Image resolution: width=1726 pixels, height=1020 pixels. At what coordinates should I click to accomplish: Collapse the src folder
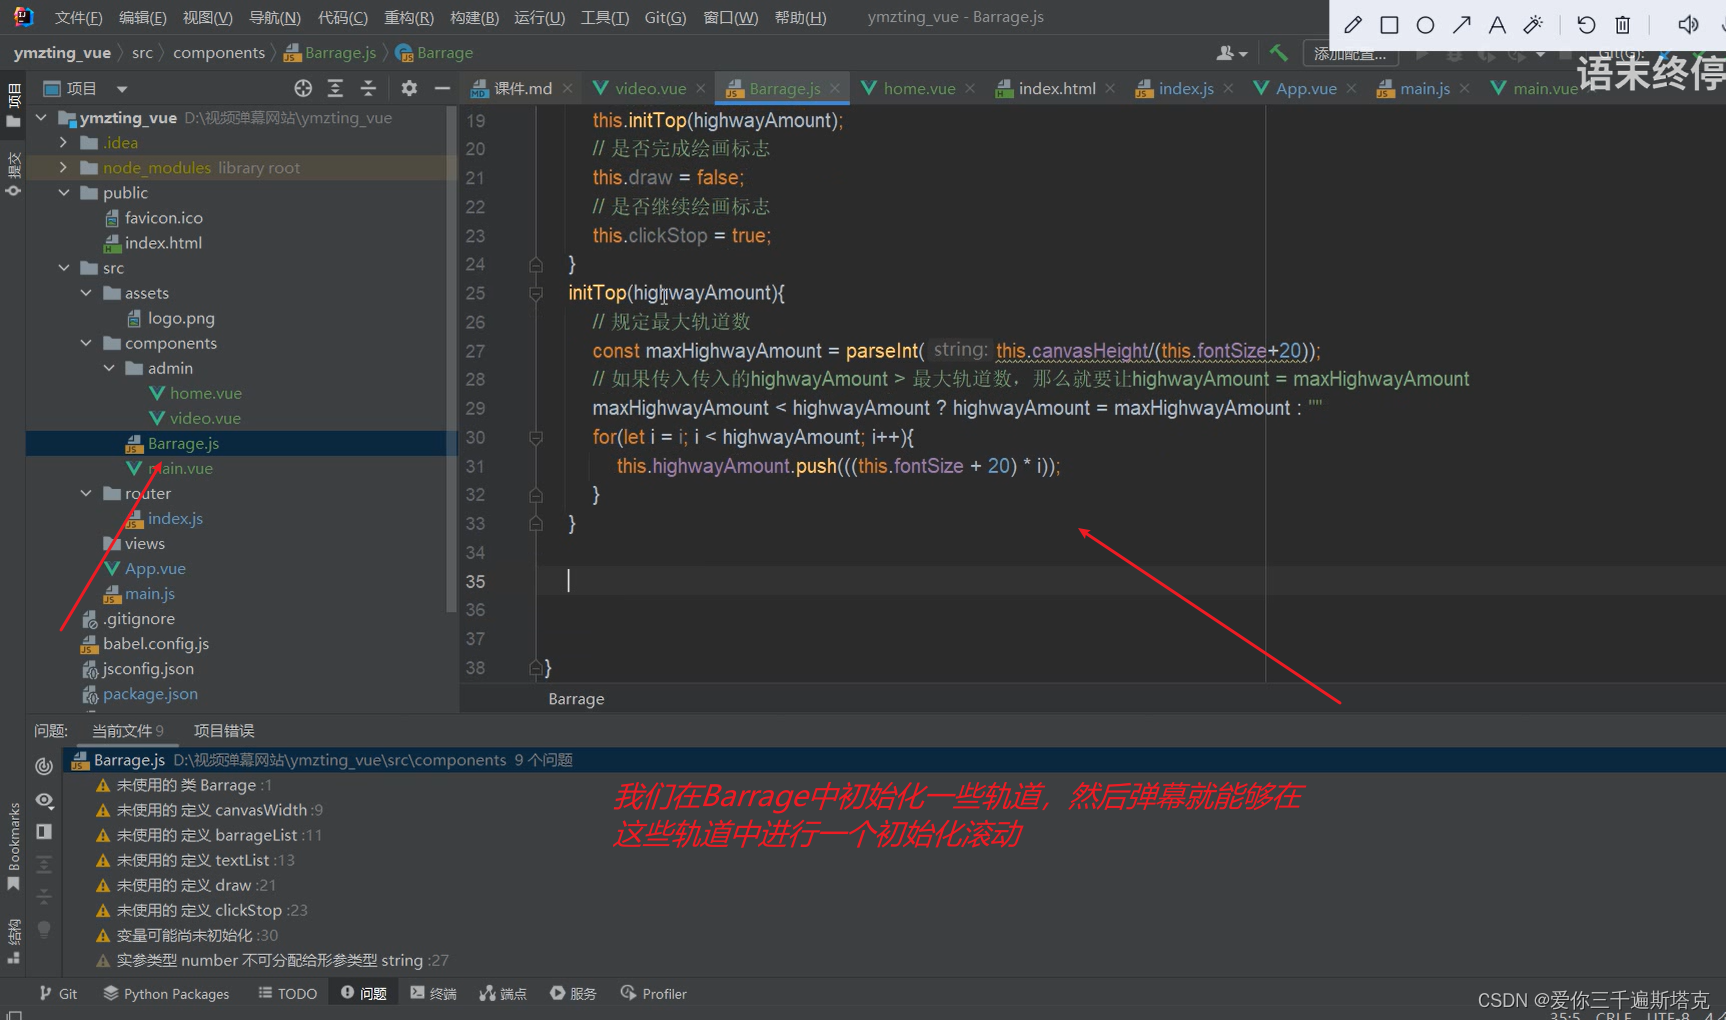(x=64, y=268)
